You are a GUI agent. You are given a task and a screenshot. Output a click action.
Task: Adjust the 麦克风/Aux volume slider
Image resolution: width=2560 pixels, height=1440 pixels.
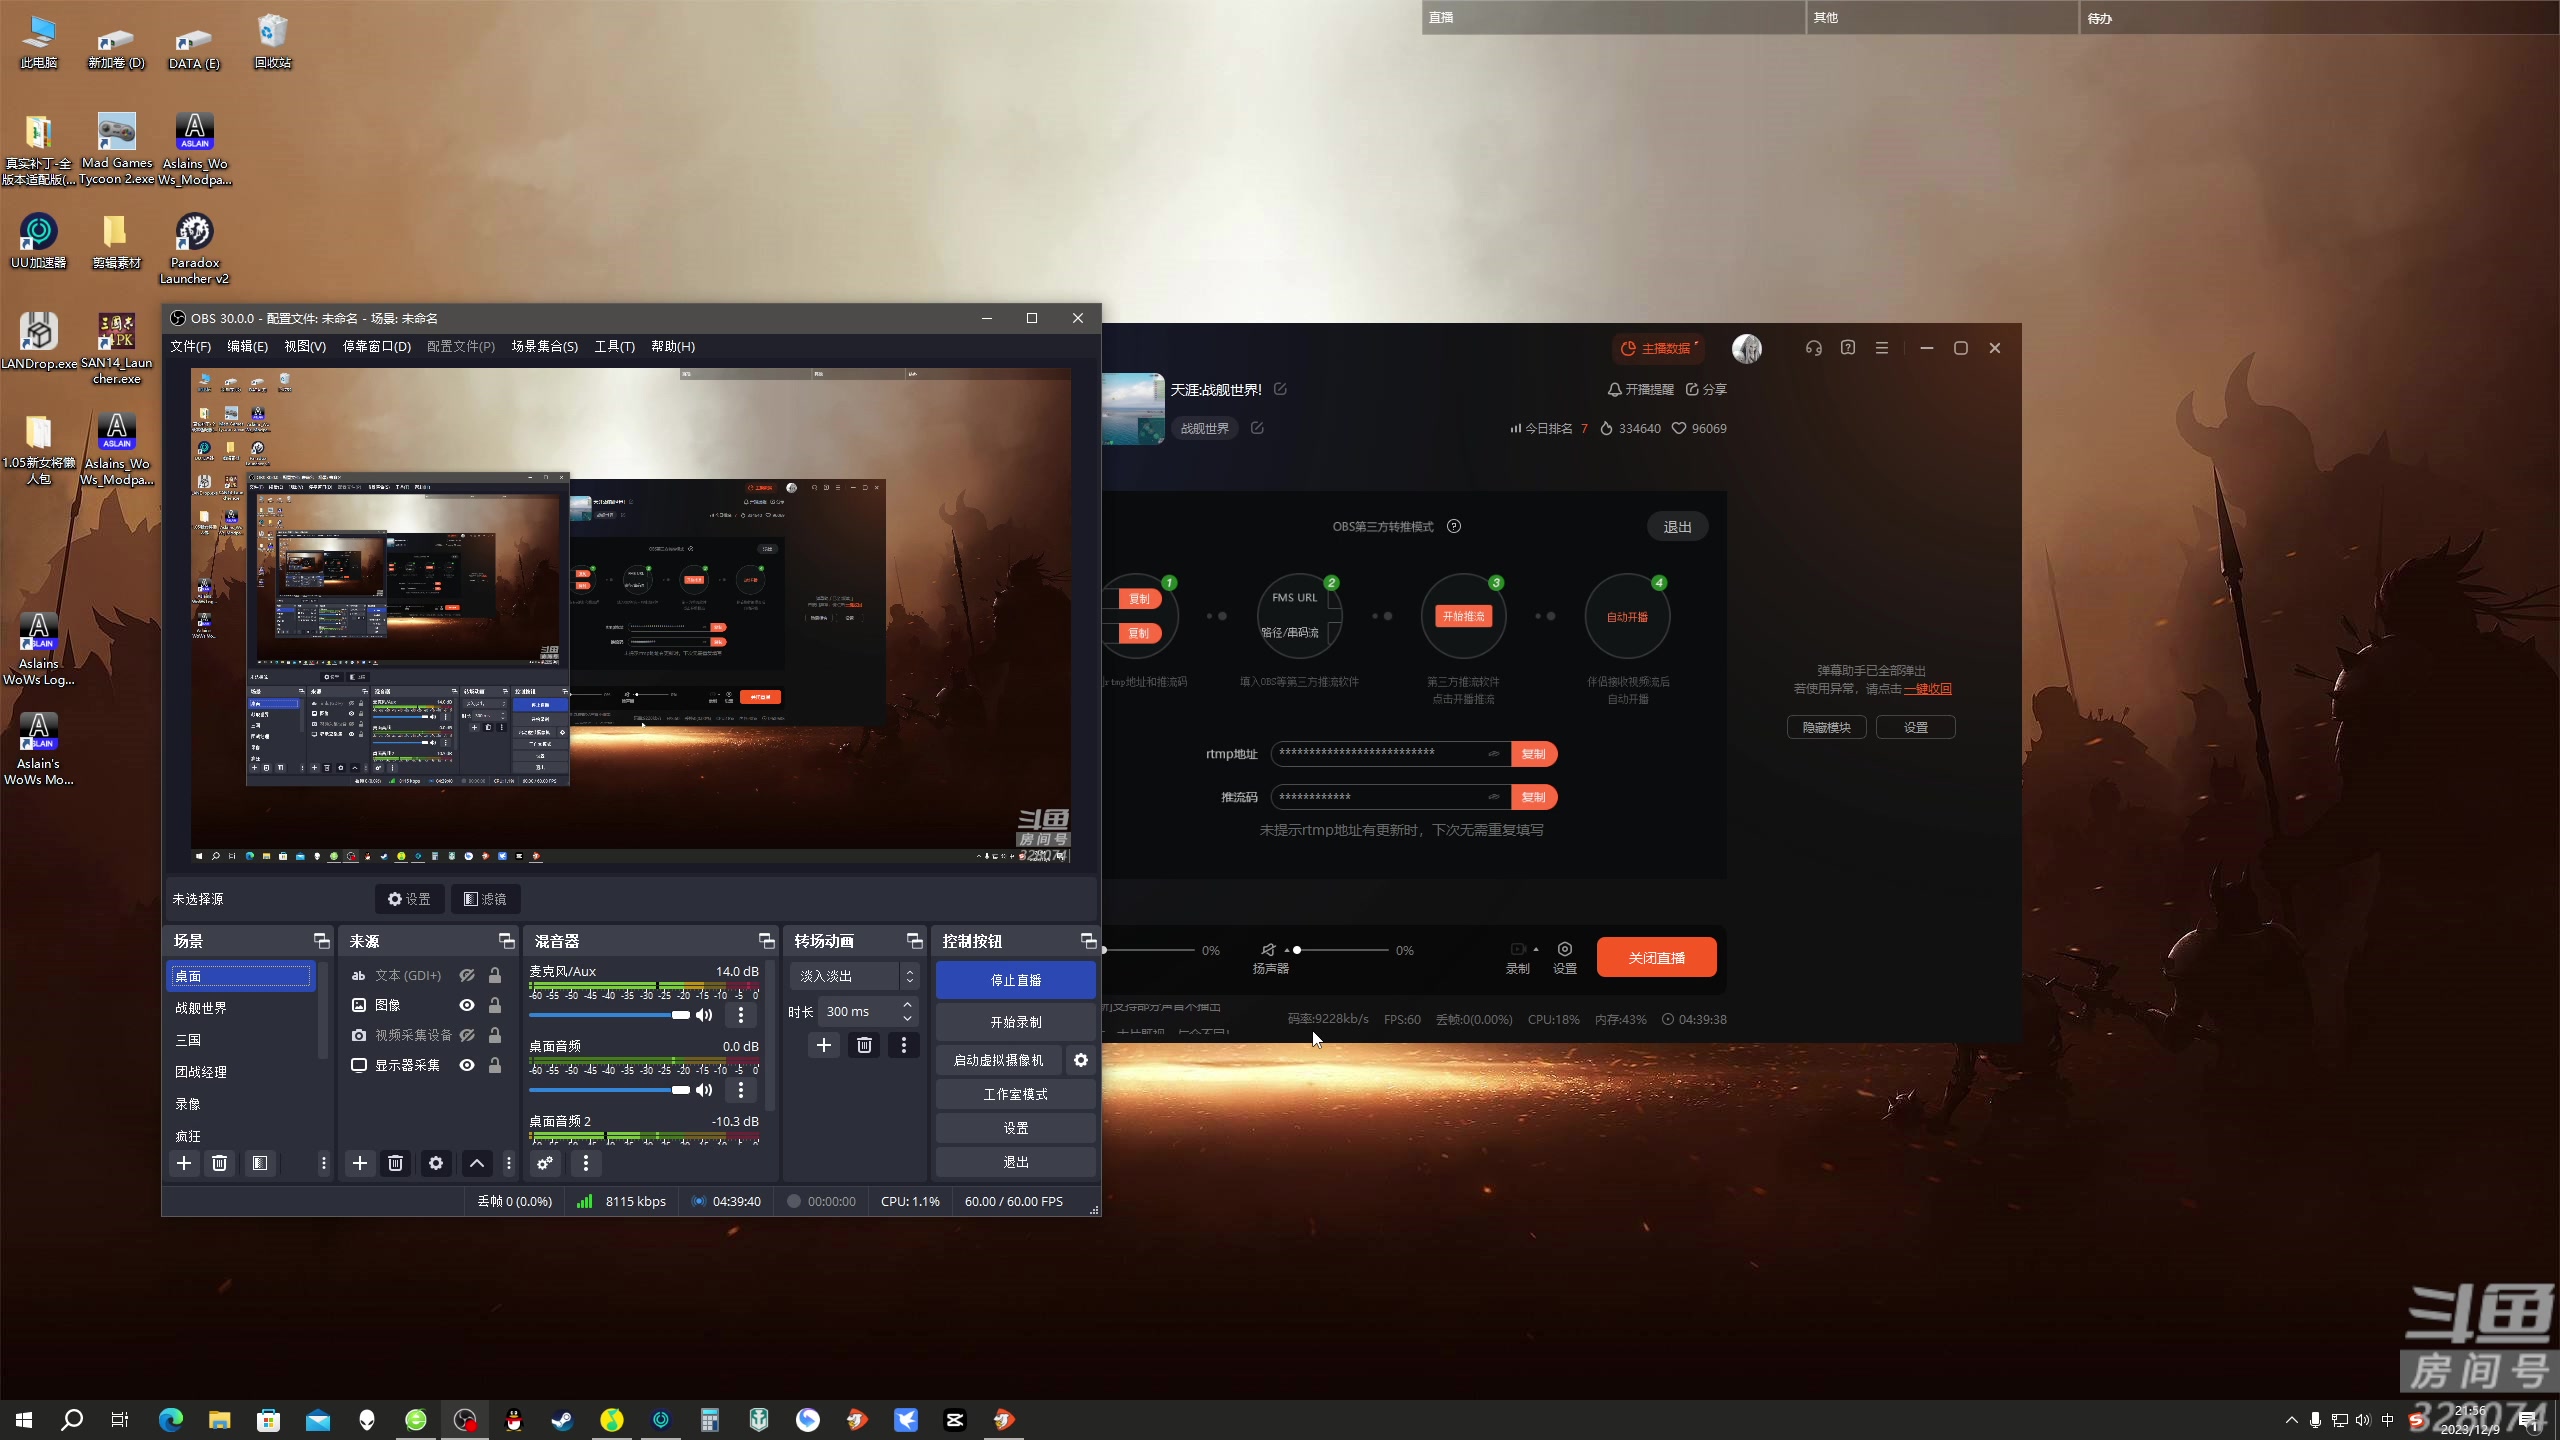coord(680,1015)
